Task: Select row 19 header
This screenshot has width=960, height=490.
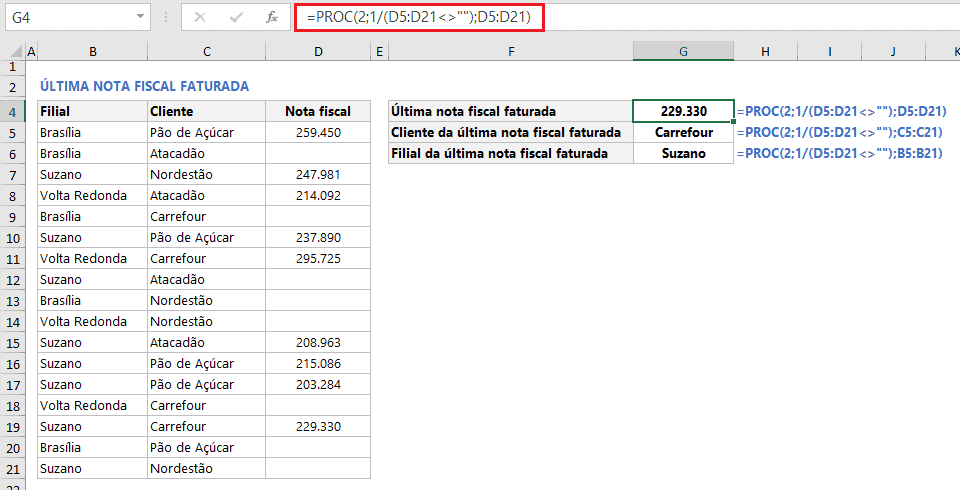Action: click(12, 426)
